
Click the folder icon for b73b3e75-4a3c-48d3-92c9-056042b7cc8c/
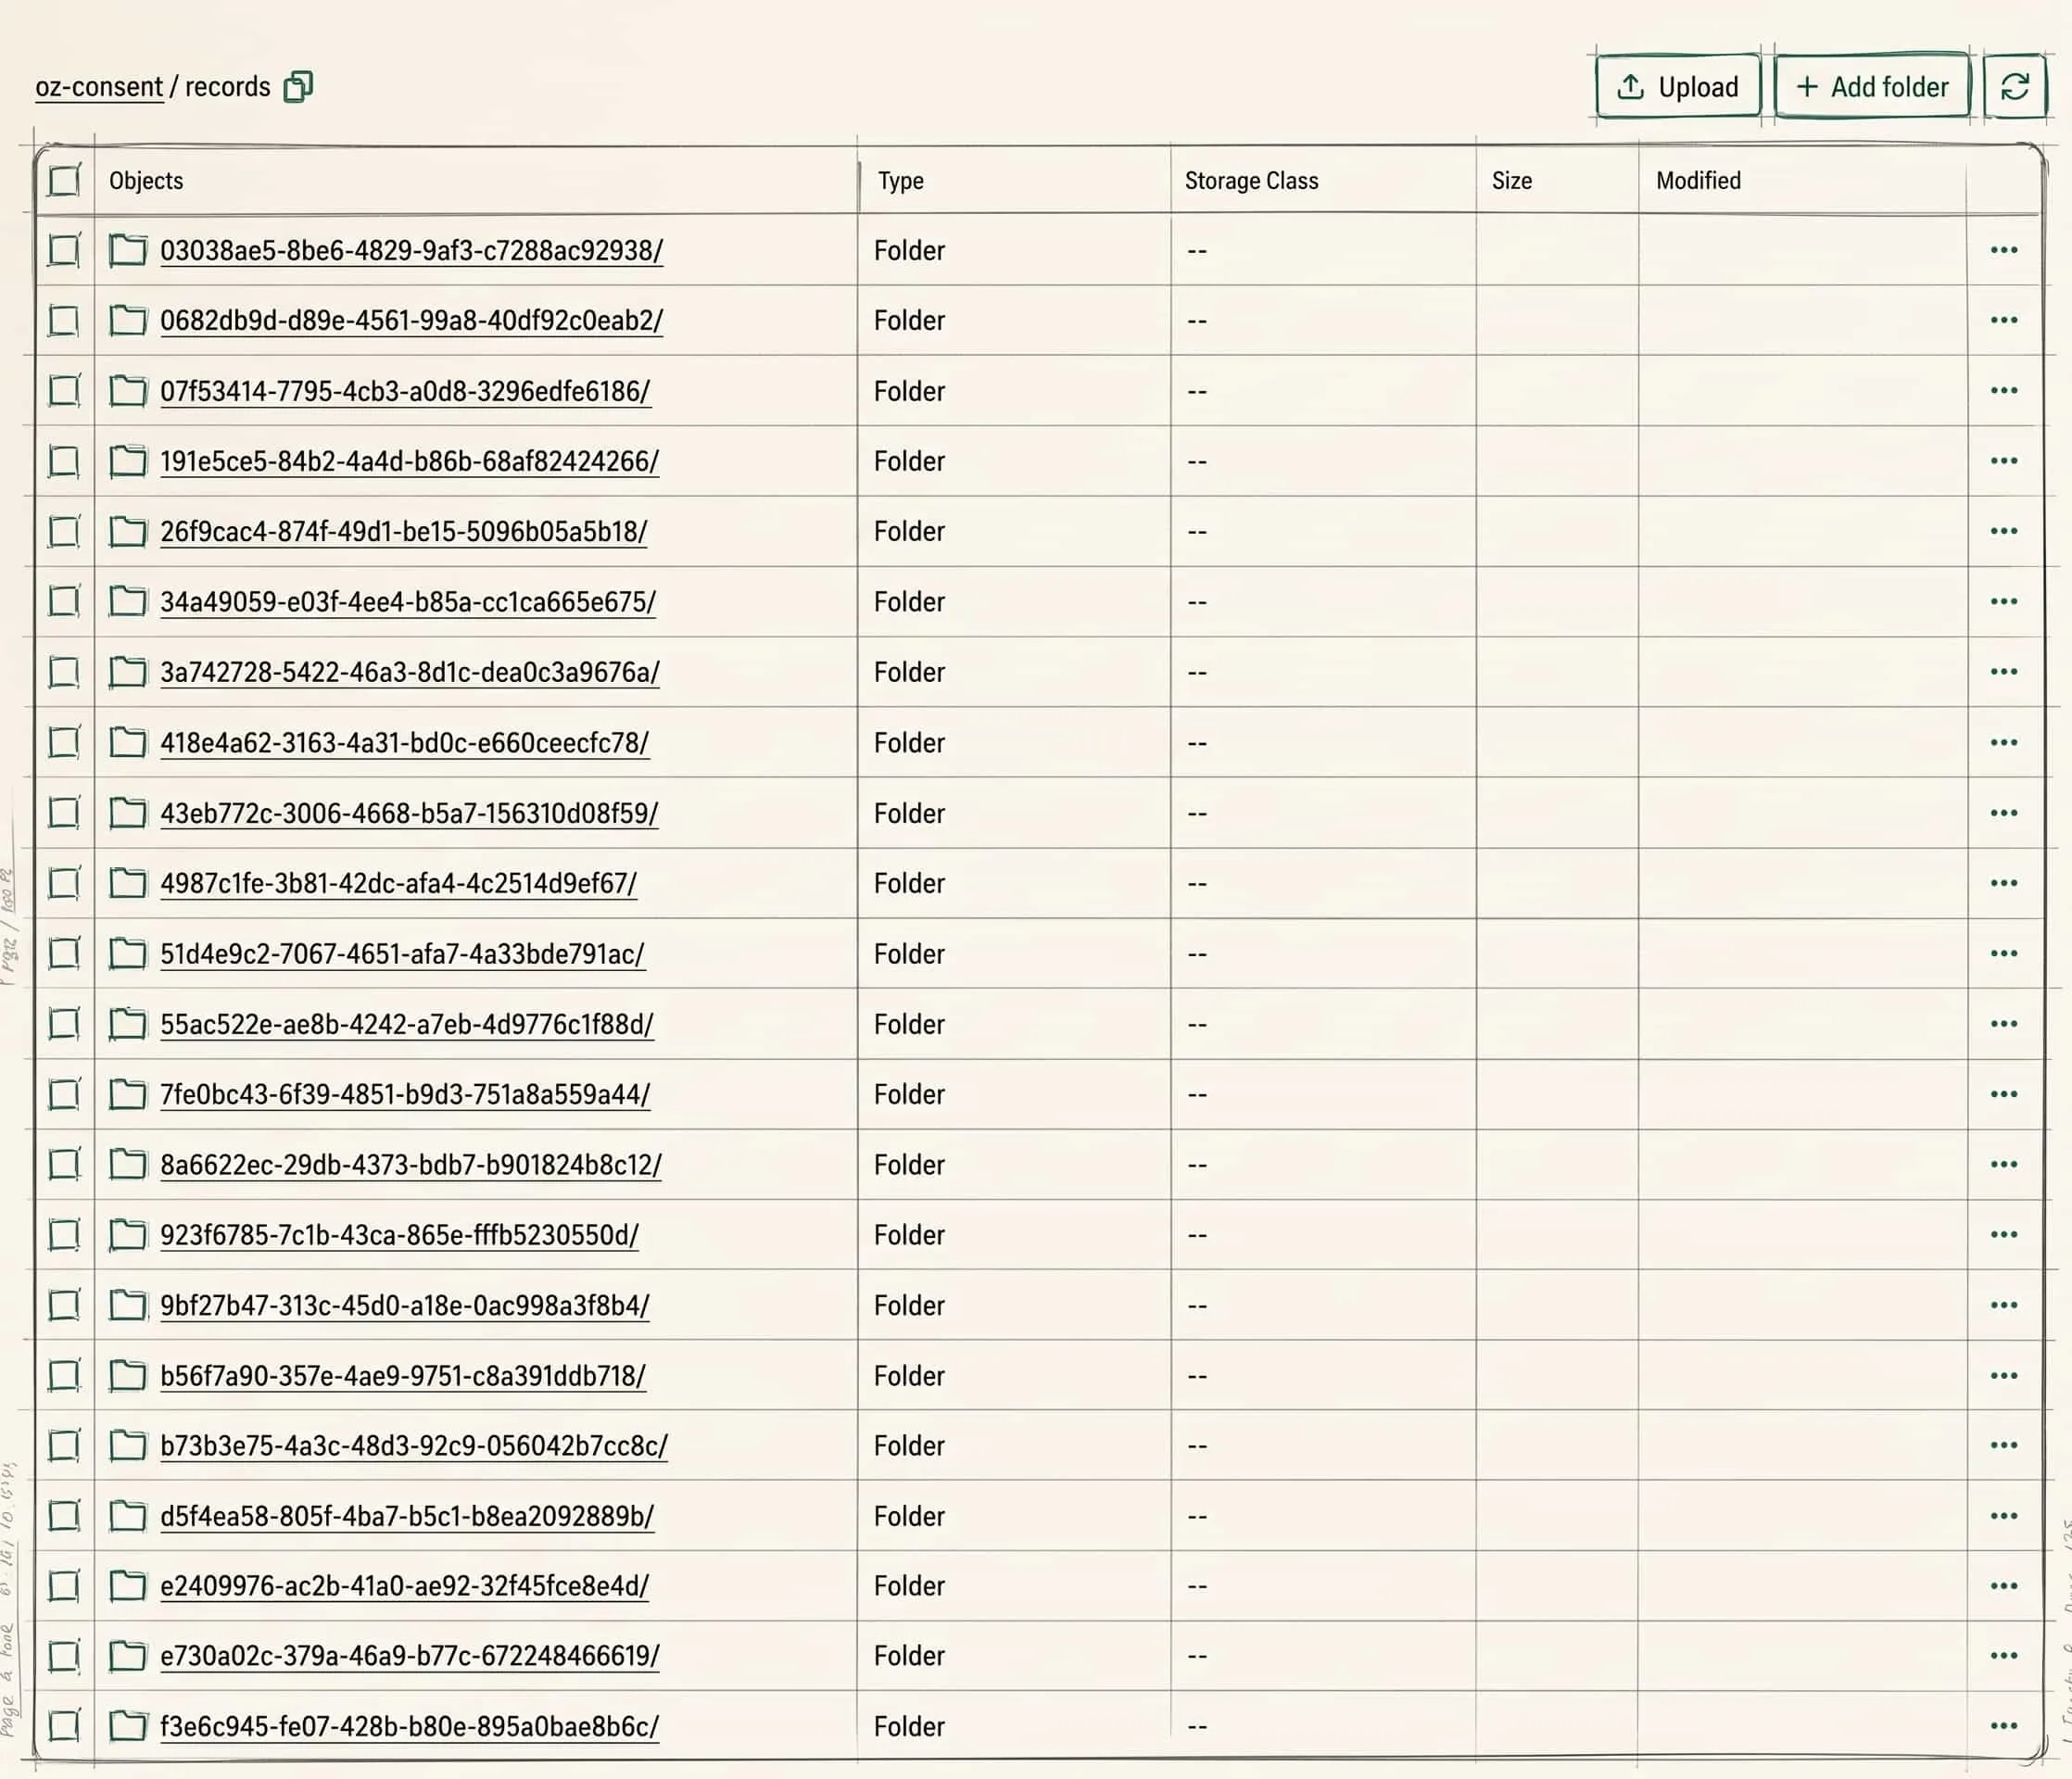(128, 1446)
